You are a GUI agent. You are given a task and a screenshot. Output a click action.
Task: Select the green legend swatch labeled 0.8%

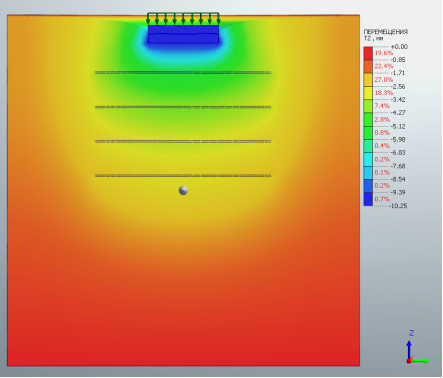[x=368, y=133]
